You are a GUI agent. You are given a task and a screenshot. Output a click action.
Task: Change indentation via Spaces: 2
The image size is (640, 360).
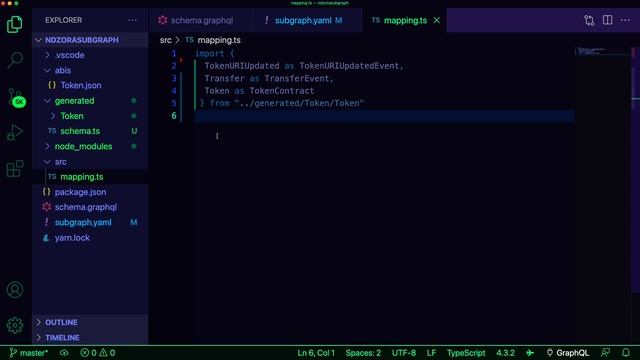[363, 353]
